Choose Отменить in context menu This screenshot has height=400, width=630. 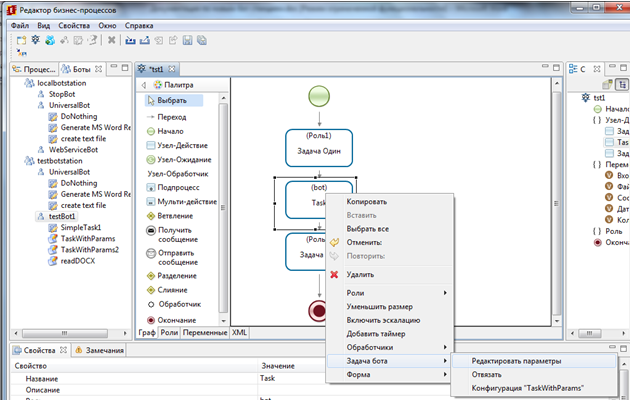(364, 243)
